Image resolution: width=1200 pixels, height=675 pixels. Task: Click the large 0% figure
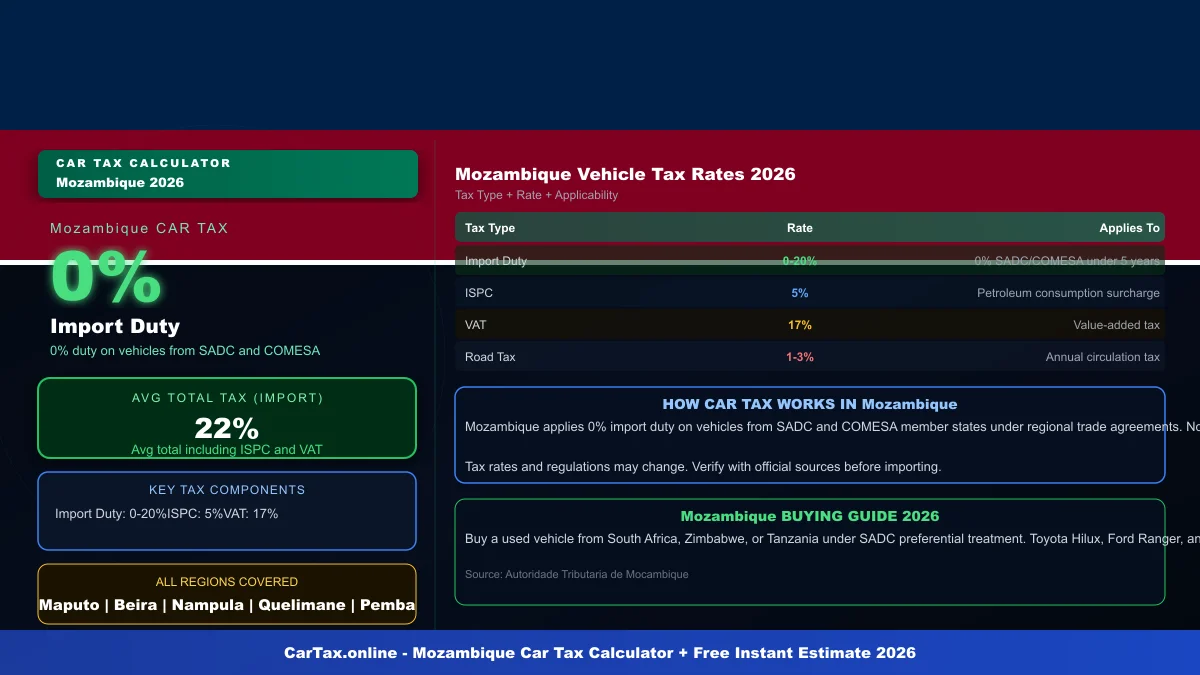tap(106, 277)
